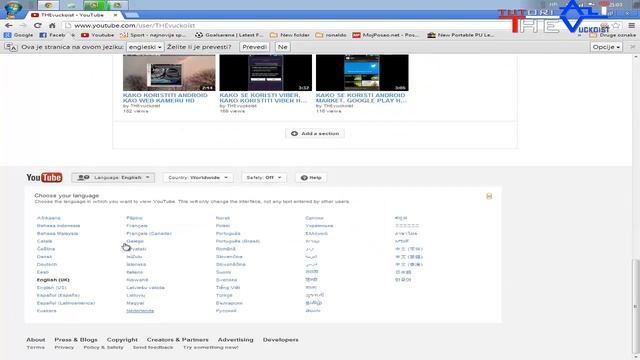Open the New folder bookmark folder
Image resolution: width=640 pixels, height=360 pixels.
click(290, 35)
